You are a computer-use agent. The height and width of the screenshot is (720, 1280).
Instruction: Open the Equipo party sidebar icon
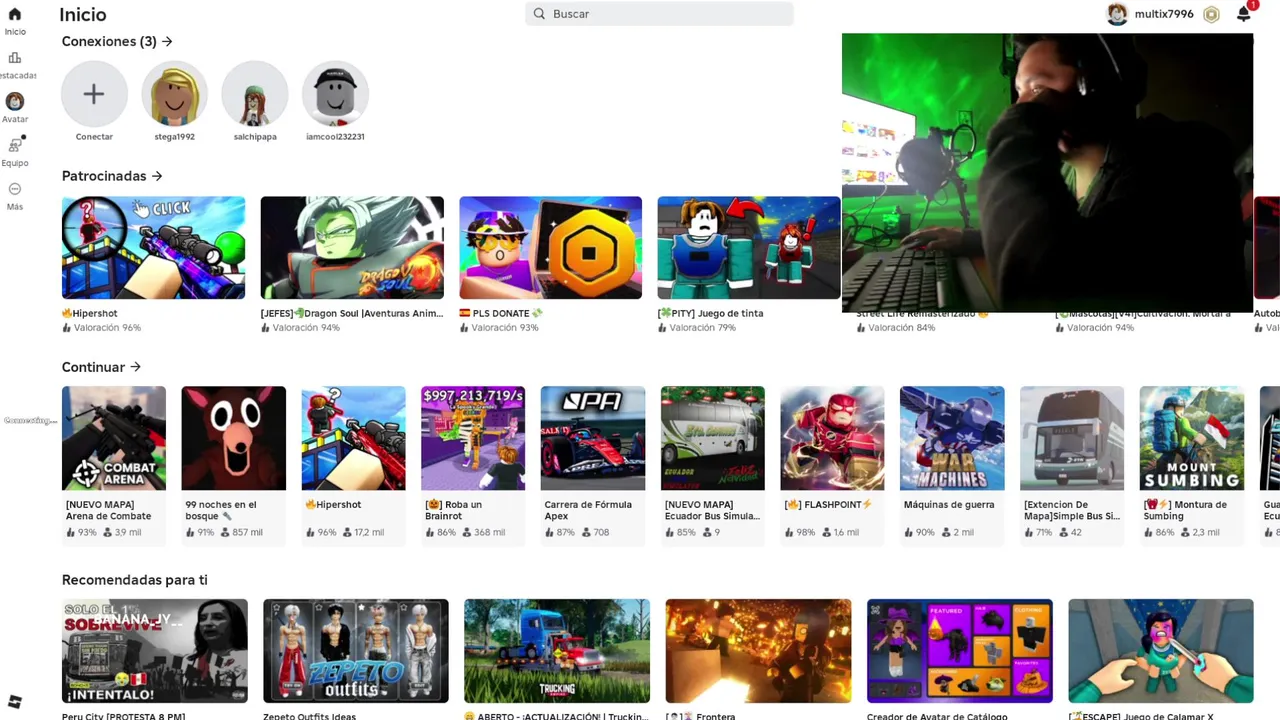(14, 145)
